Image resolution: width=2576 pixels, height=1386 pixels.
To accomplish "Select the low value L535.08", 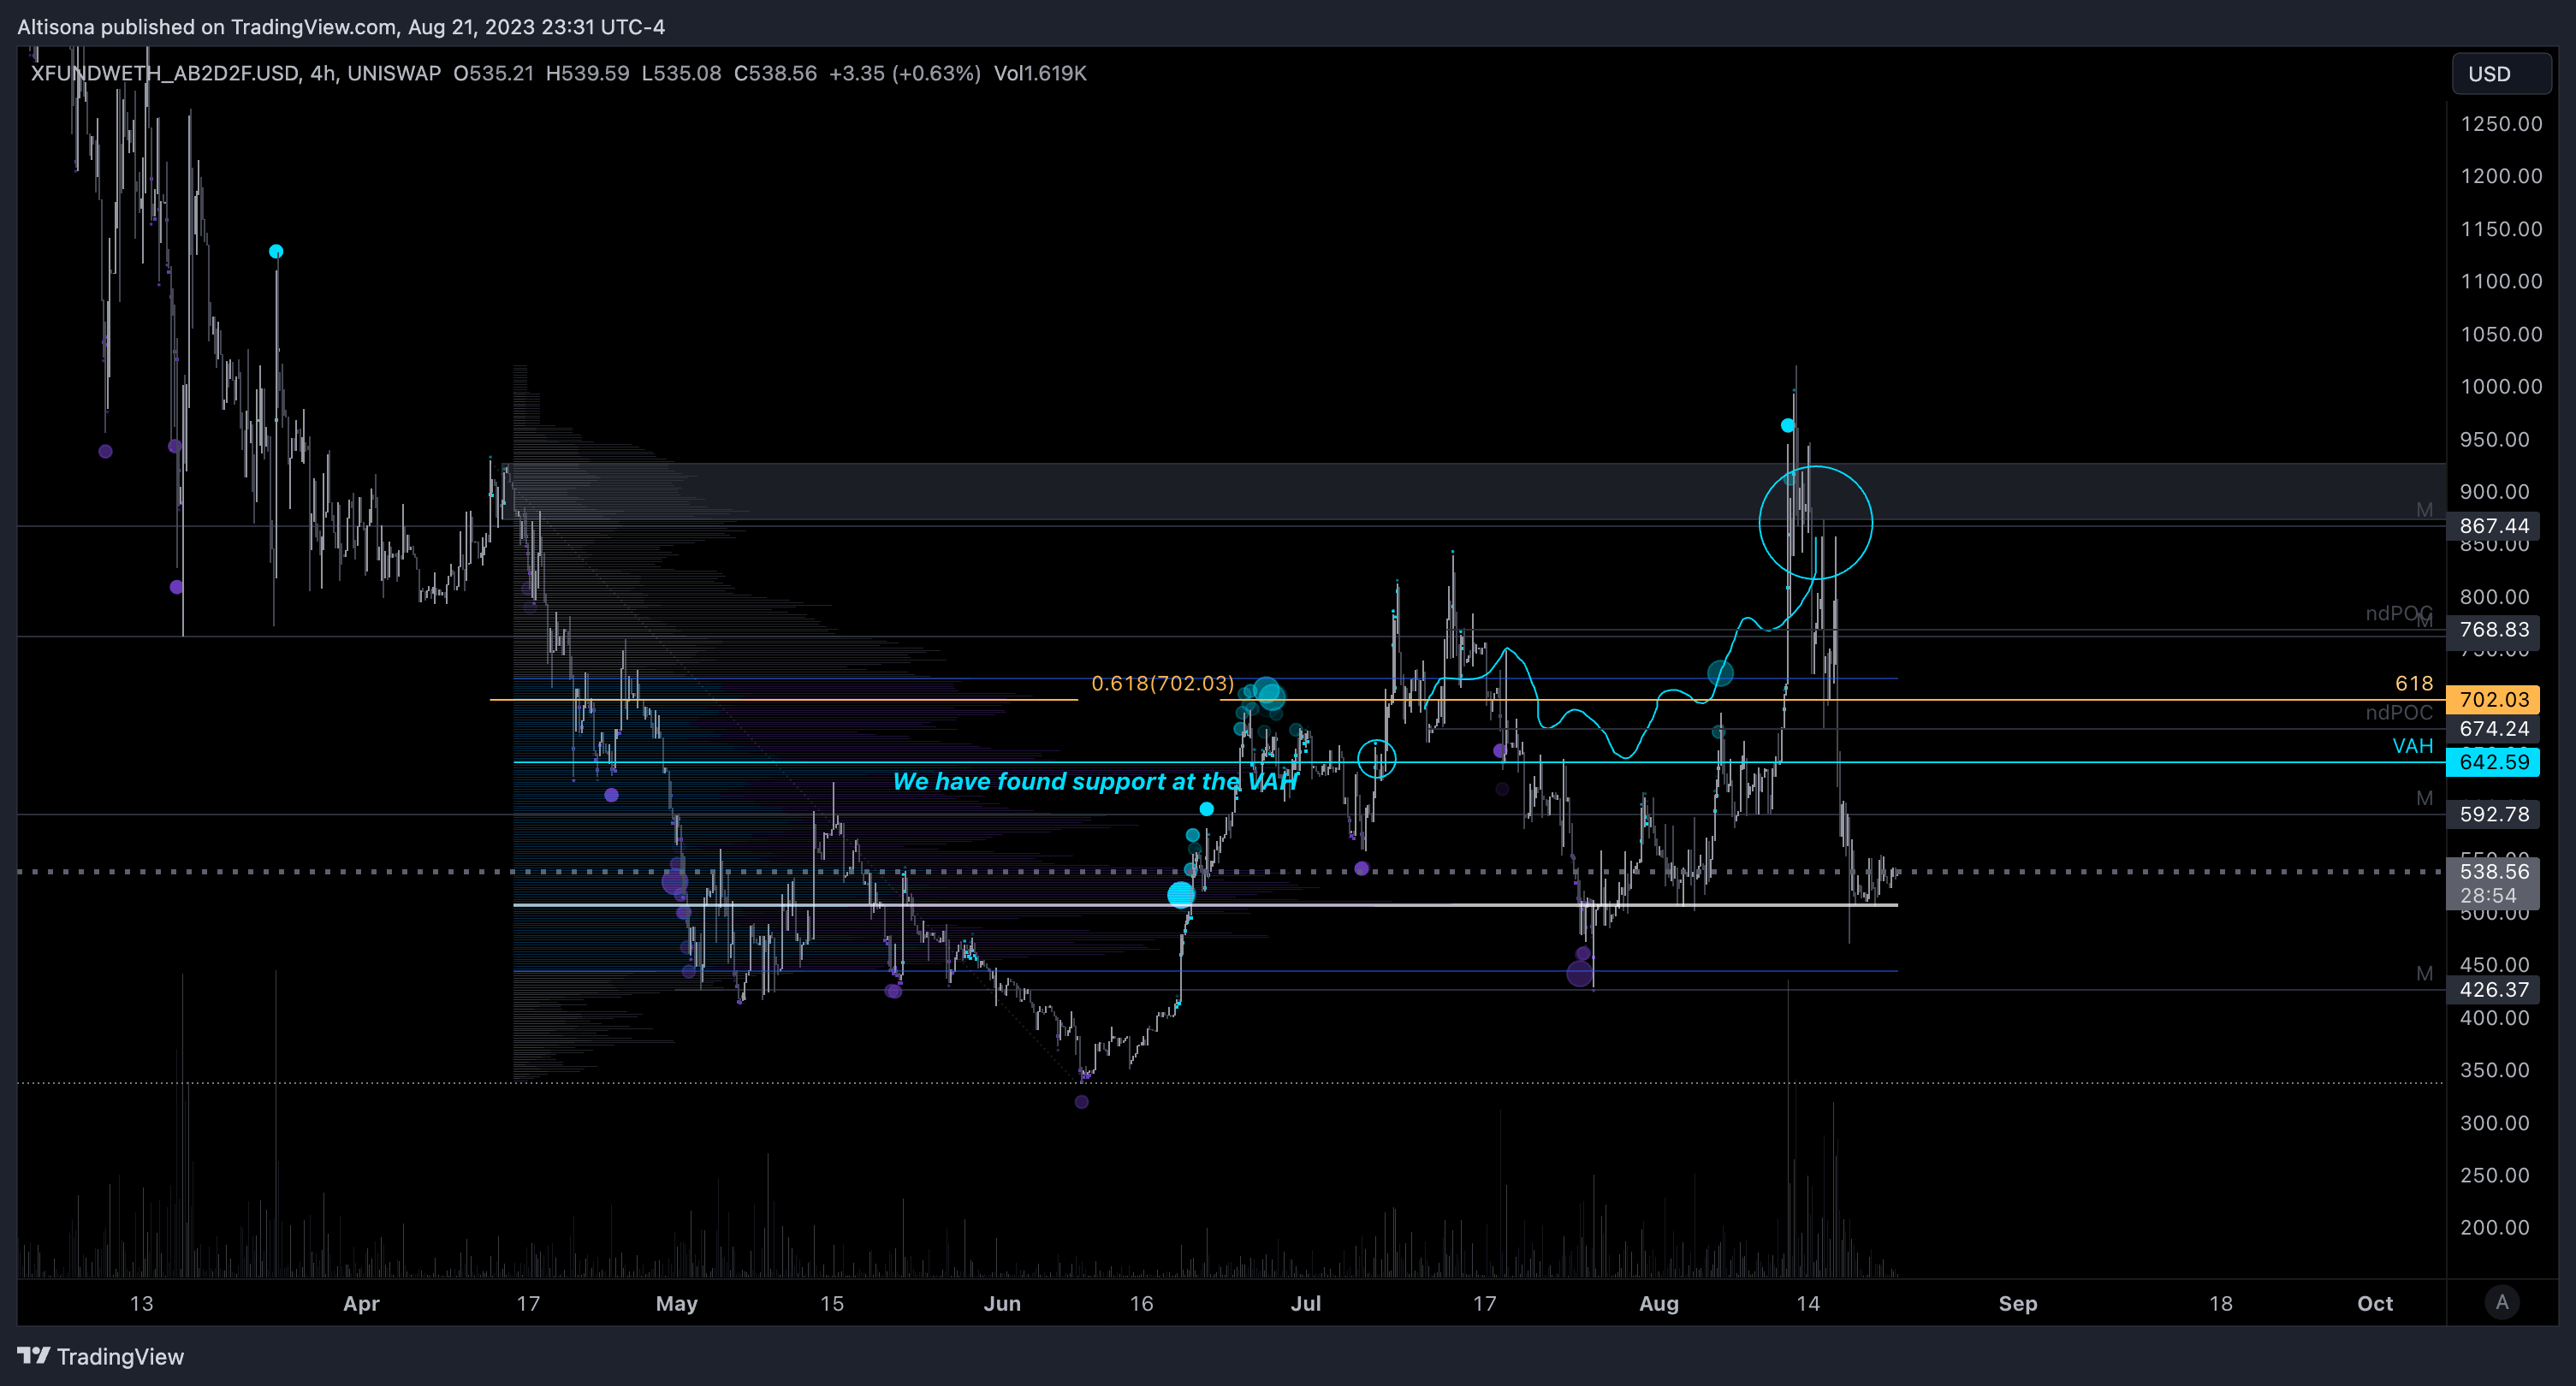I will (x=681, y=73).
